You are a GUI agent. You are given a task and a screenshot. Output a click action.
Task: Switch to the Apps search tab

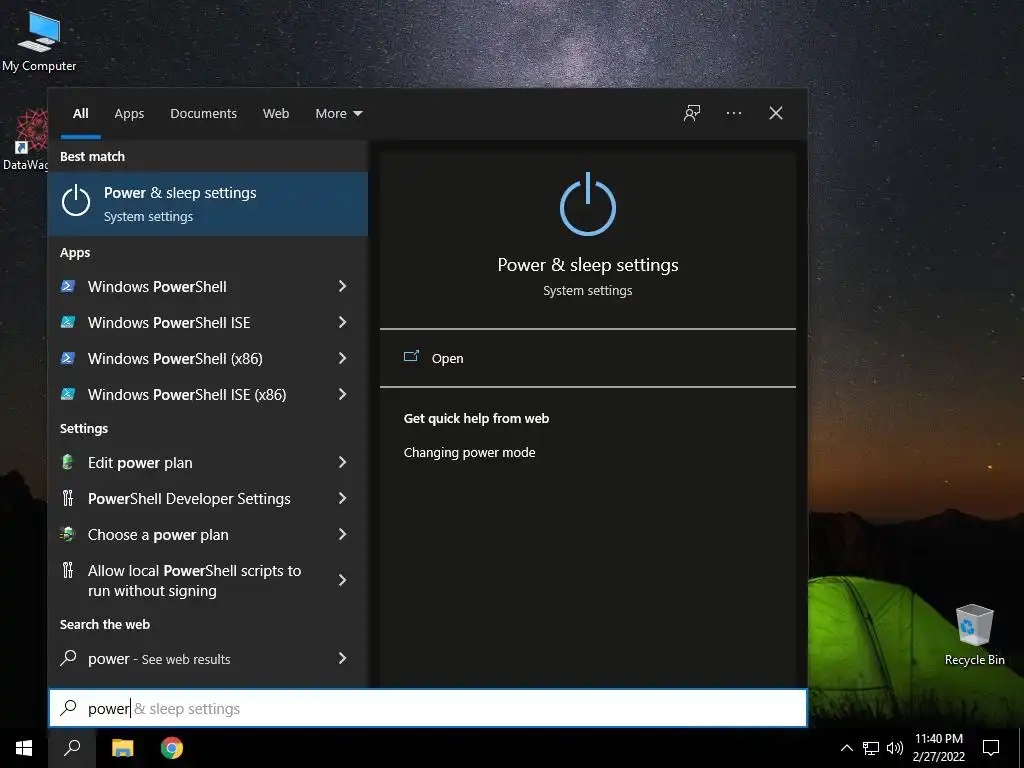[x=129, y=114]
